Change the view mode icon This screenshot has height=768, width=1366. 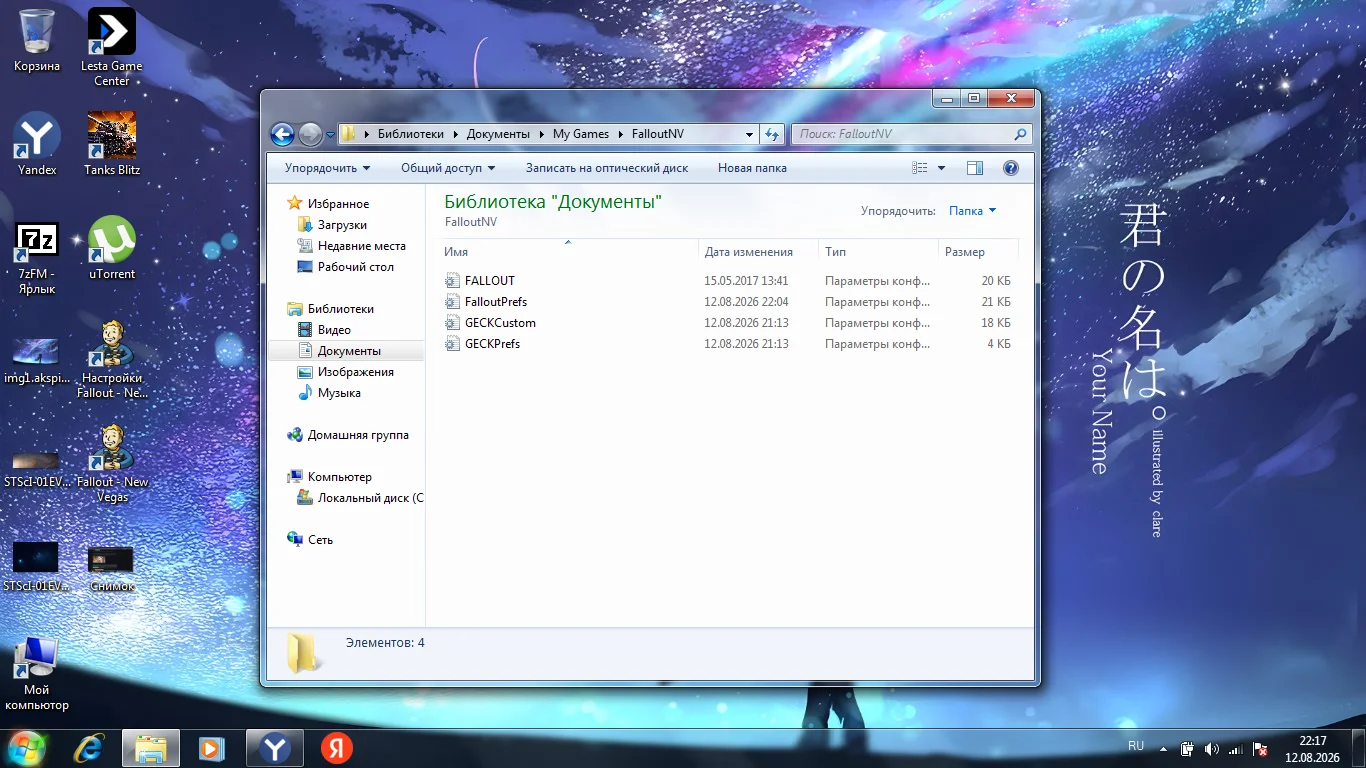pyautogui.click(x=920, y=168)
